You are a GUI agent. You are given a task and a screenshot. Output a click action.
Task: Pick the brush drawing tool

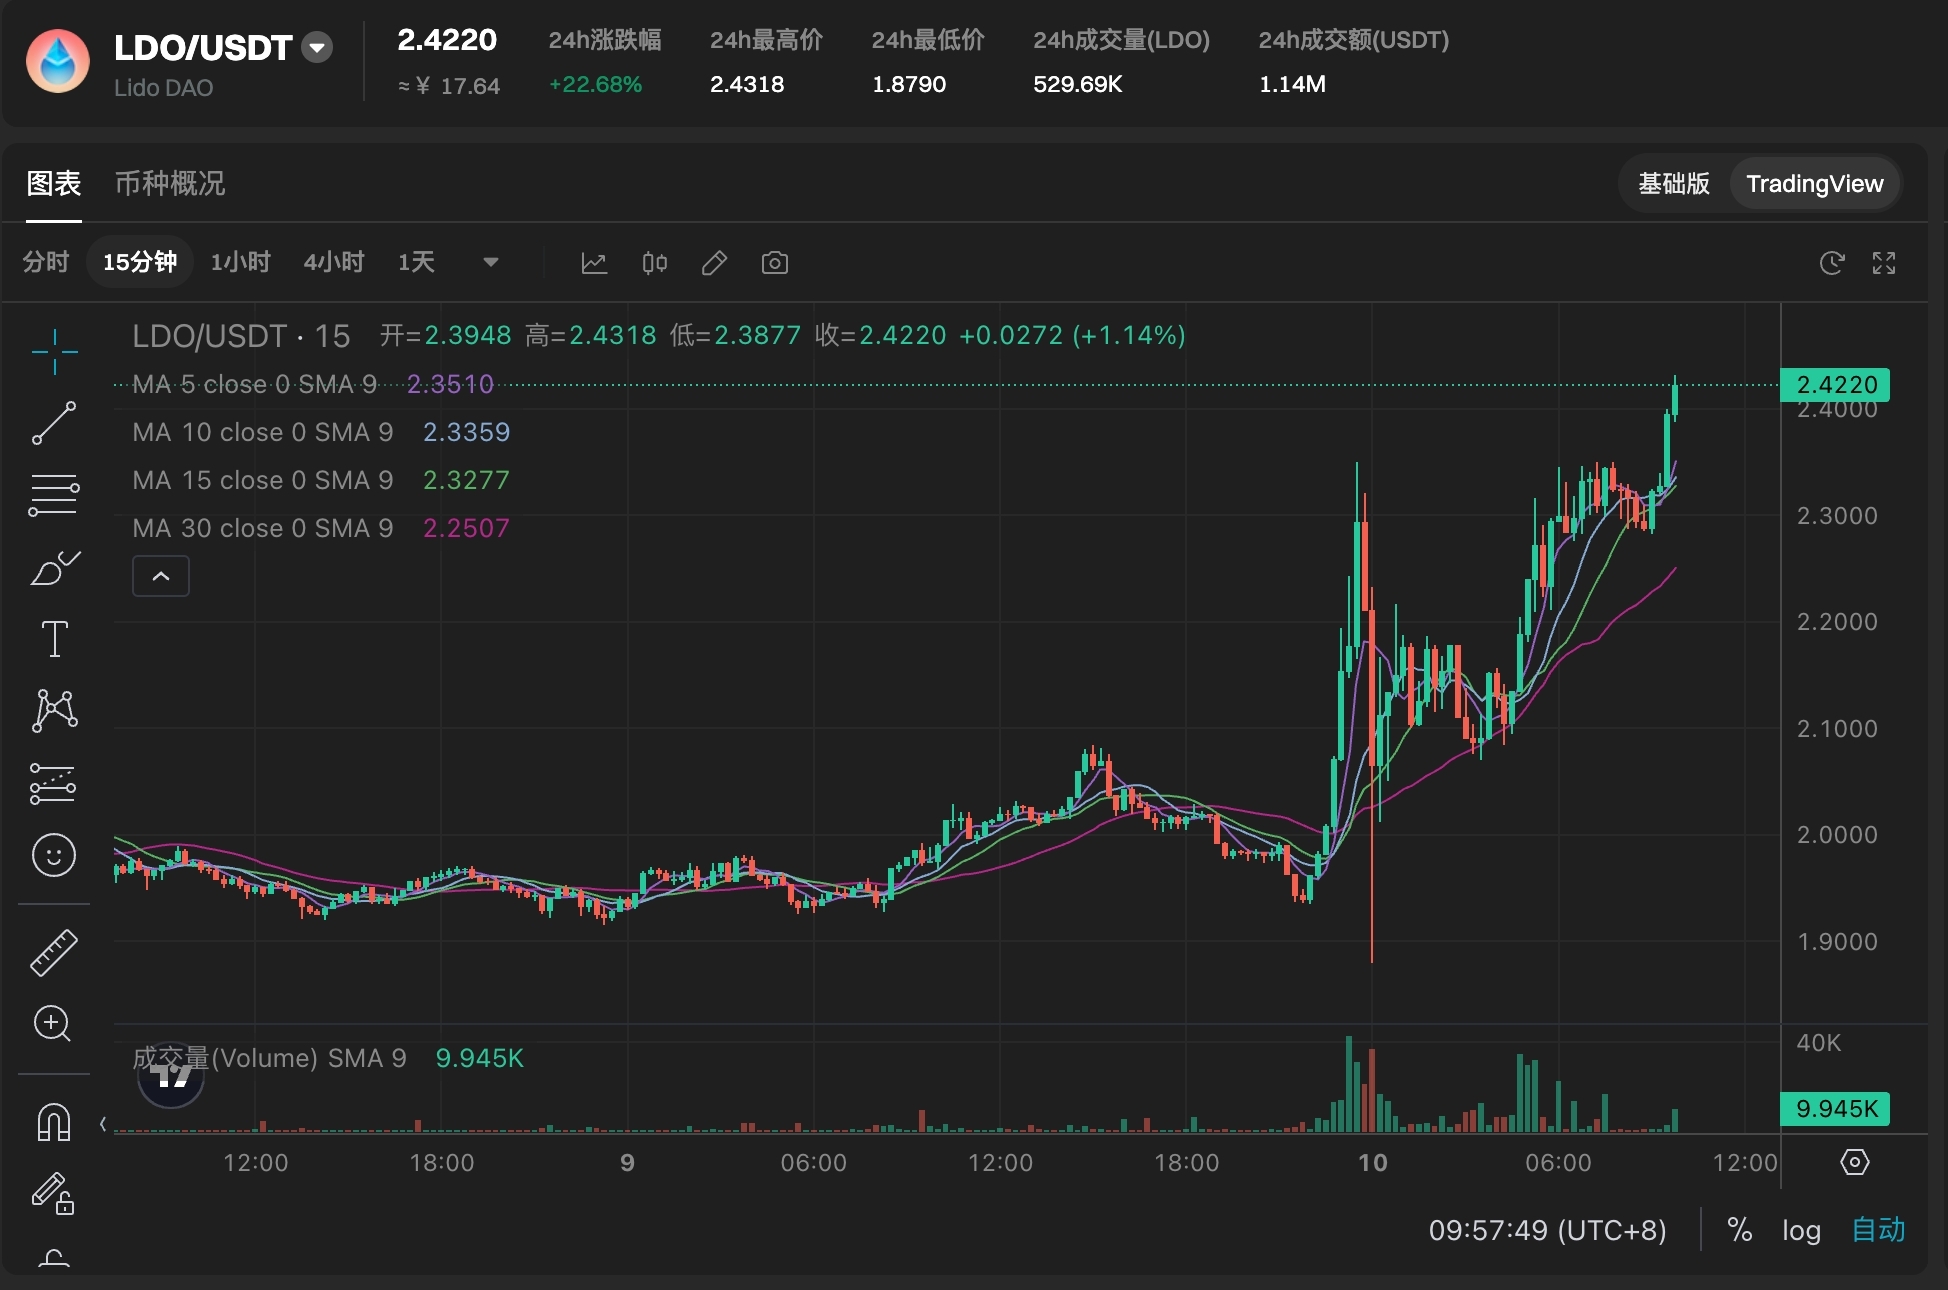(54, 568)
